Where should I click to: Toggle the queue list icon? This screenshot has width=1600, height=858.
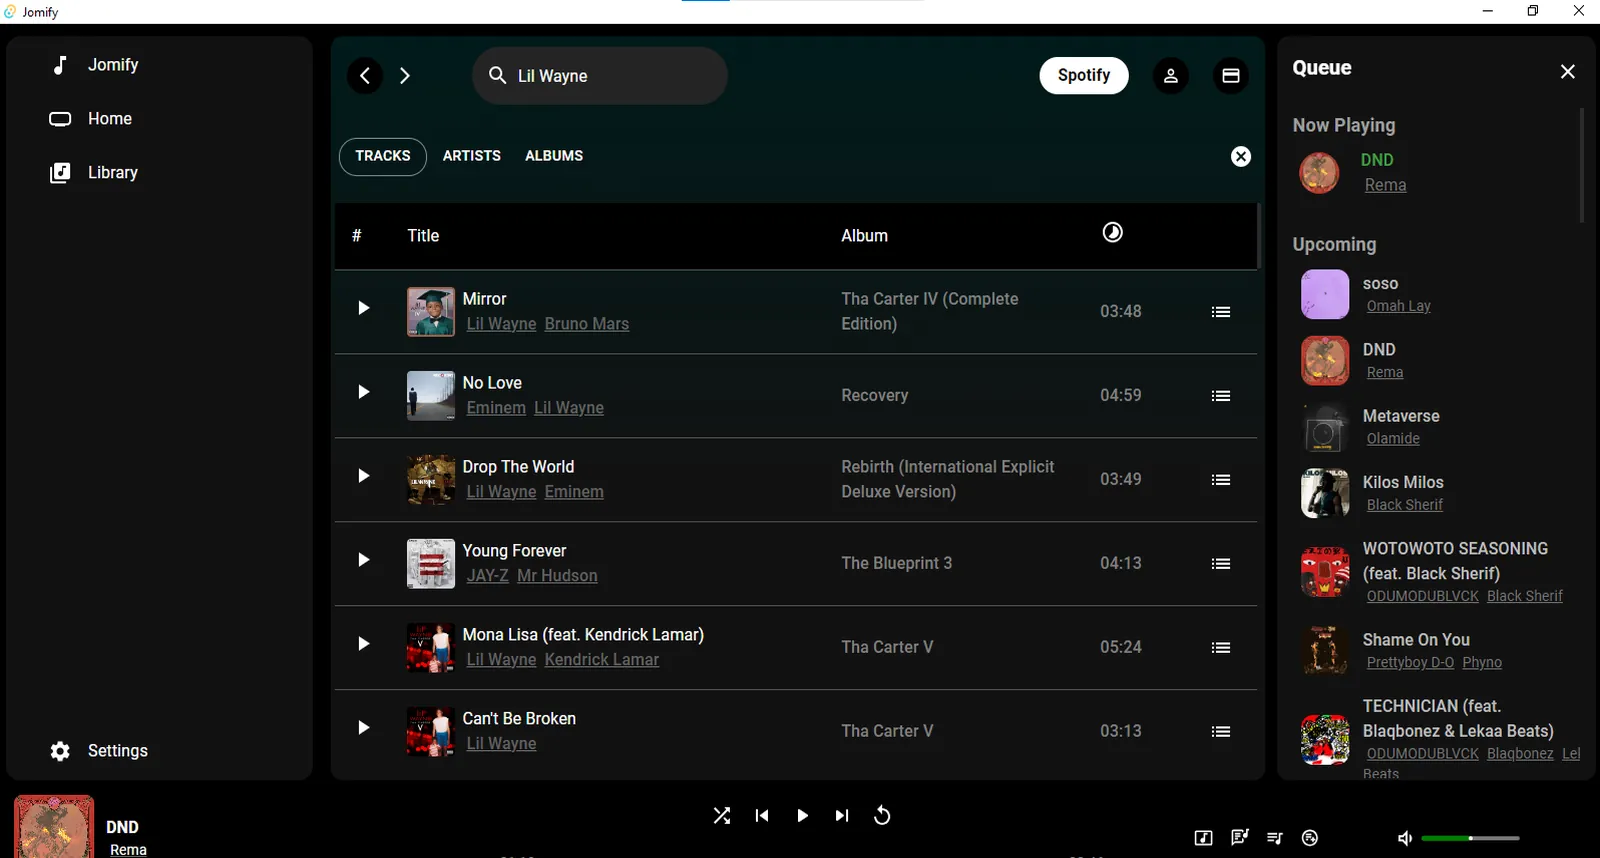[x=1275, y=838]
